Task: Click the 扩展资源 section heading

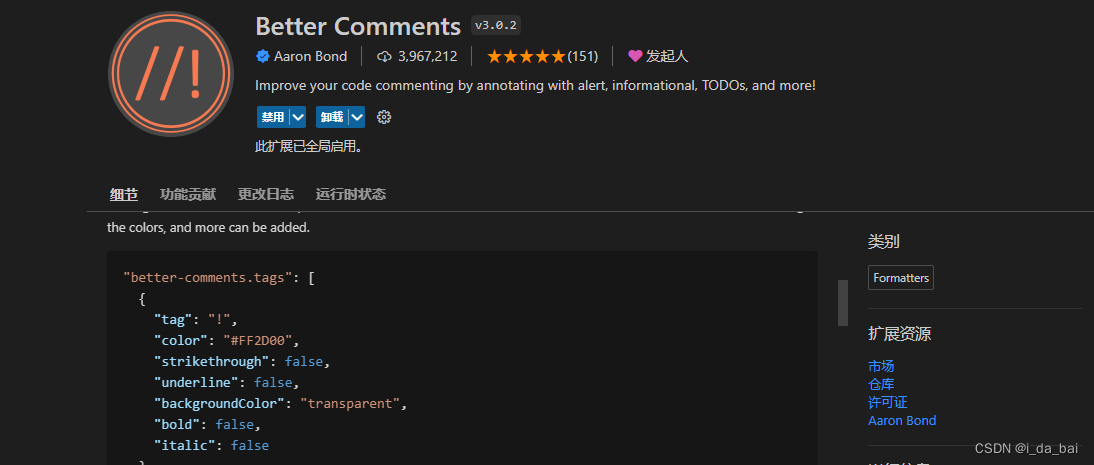Action: pyautogui.click(x=899, y=334)
